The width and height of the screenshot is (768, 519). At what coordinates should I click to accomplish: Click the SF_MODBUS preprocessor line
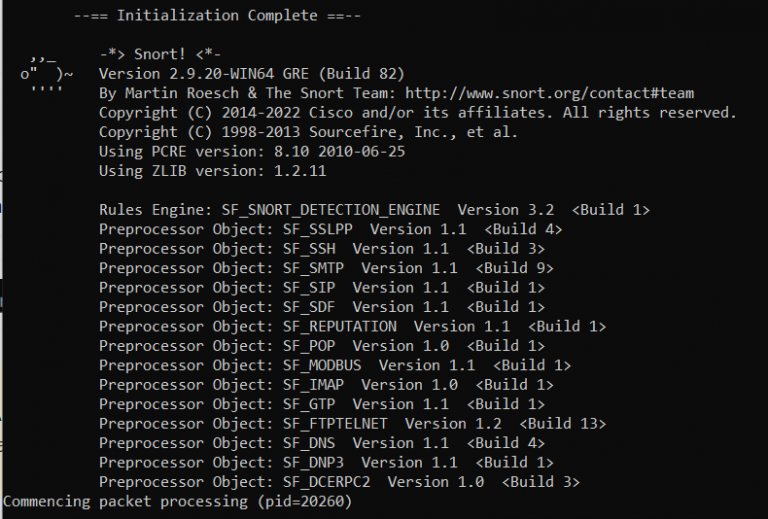tap(335, 365)
